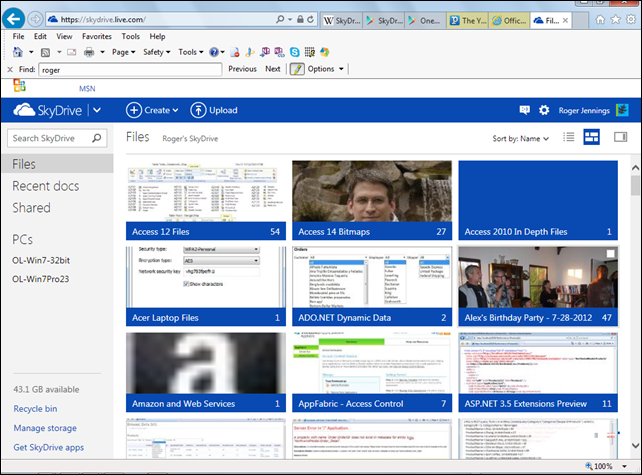Select Recent docs in the sidebar
Image resolution: width=642 pixels, height=475 pixels.
coord(46,185)
